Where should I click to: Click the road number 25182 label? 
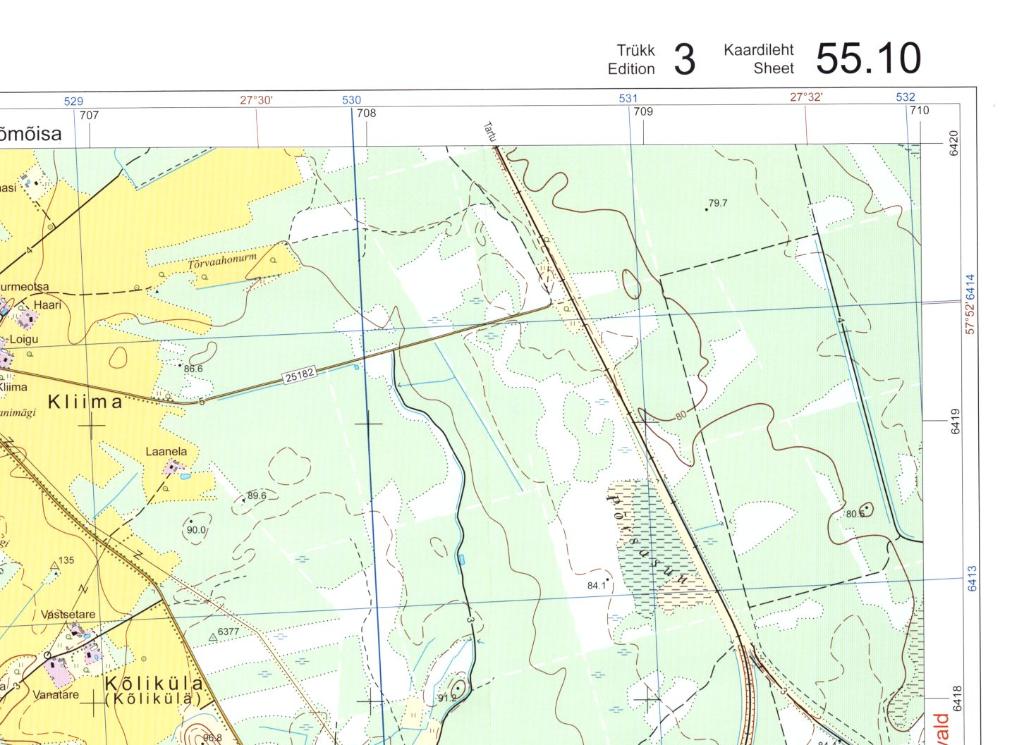click(x=299, y=377)
